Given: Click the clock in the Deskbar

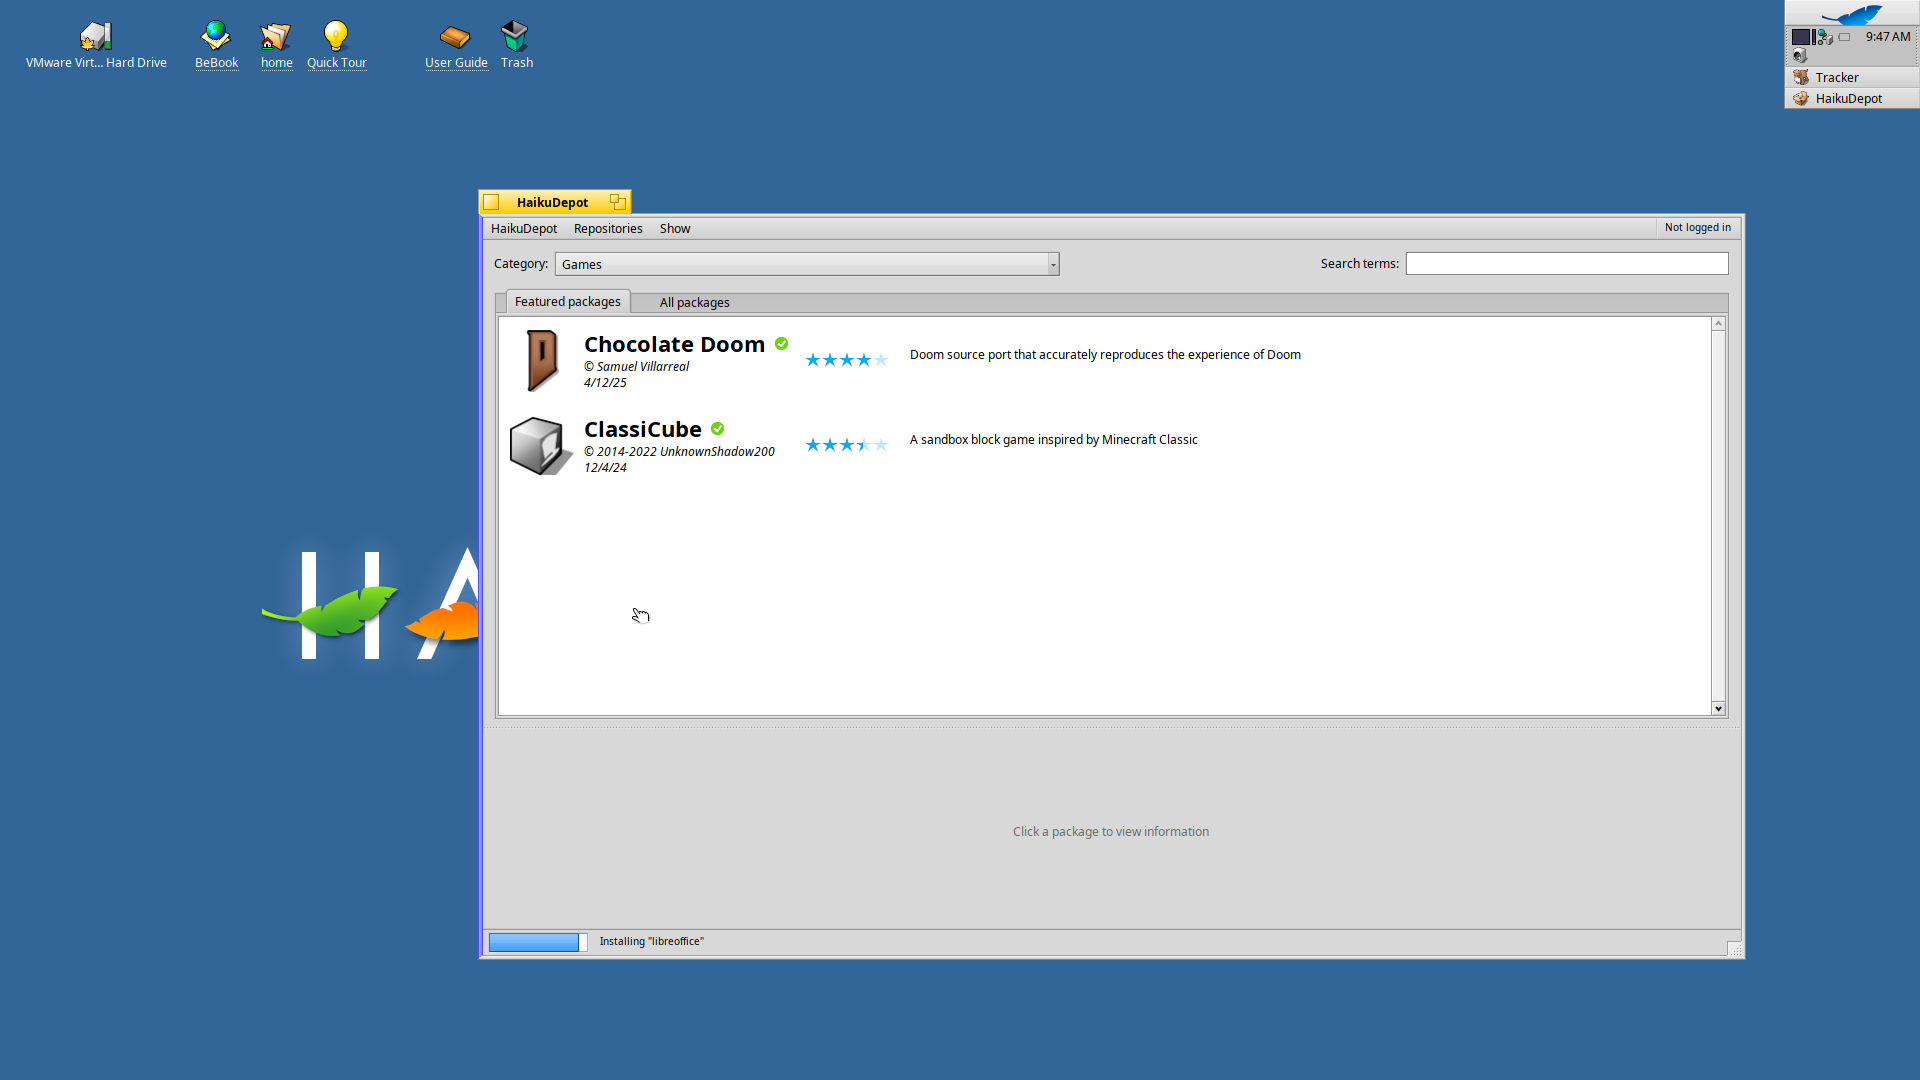Looking at the screenshot, I should pyautogui.click(x=1888, y=37).
